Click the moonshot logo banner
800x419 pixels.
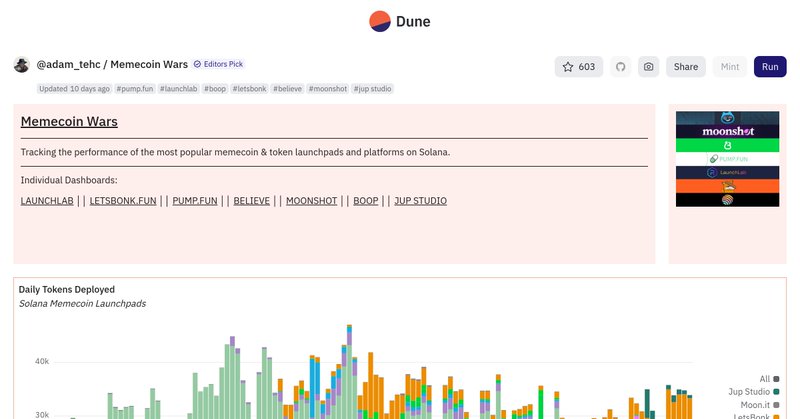click(728, 131)
